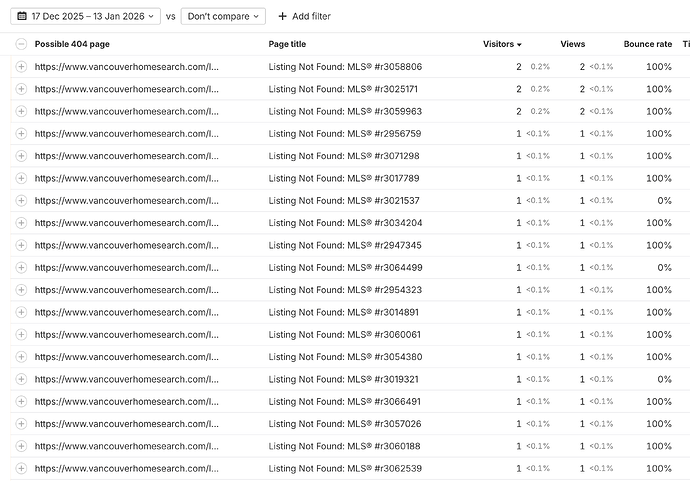Image resolution: width=690 pixels, height=481 pixels.
Task: Select title Listing Not Found: MLS® #r2954323
Action: pos(345,290)
